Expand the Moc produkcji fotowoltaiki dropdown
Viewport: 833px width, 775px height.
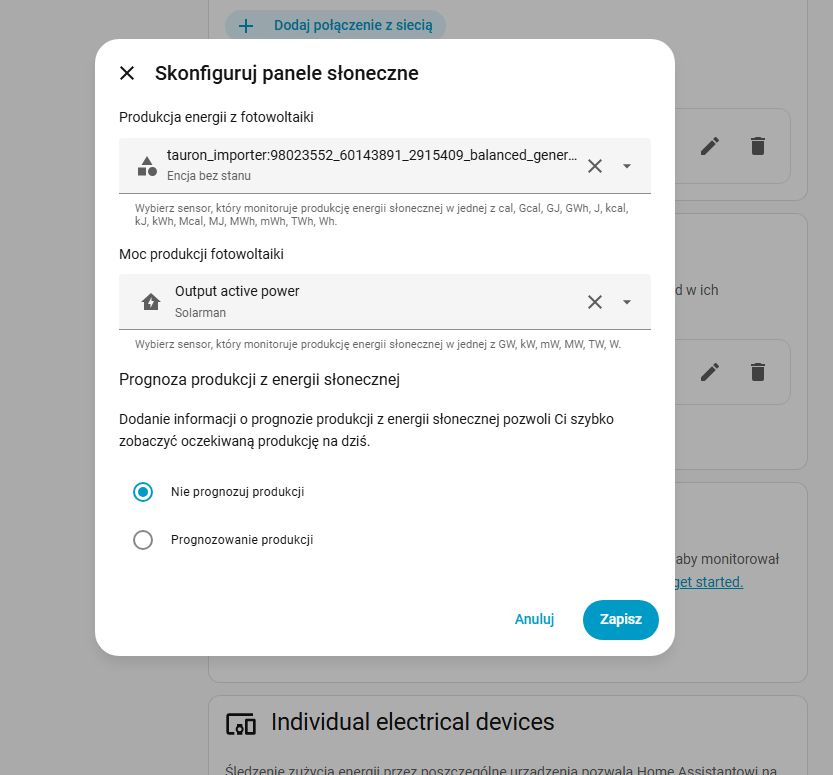[627, 302]
